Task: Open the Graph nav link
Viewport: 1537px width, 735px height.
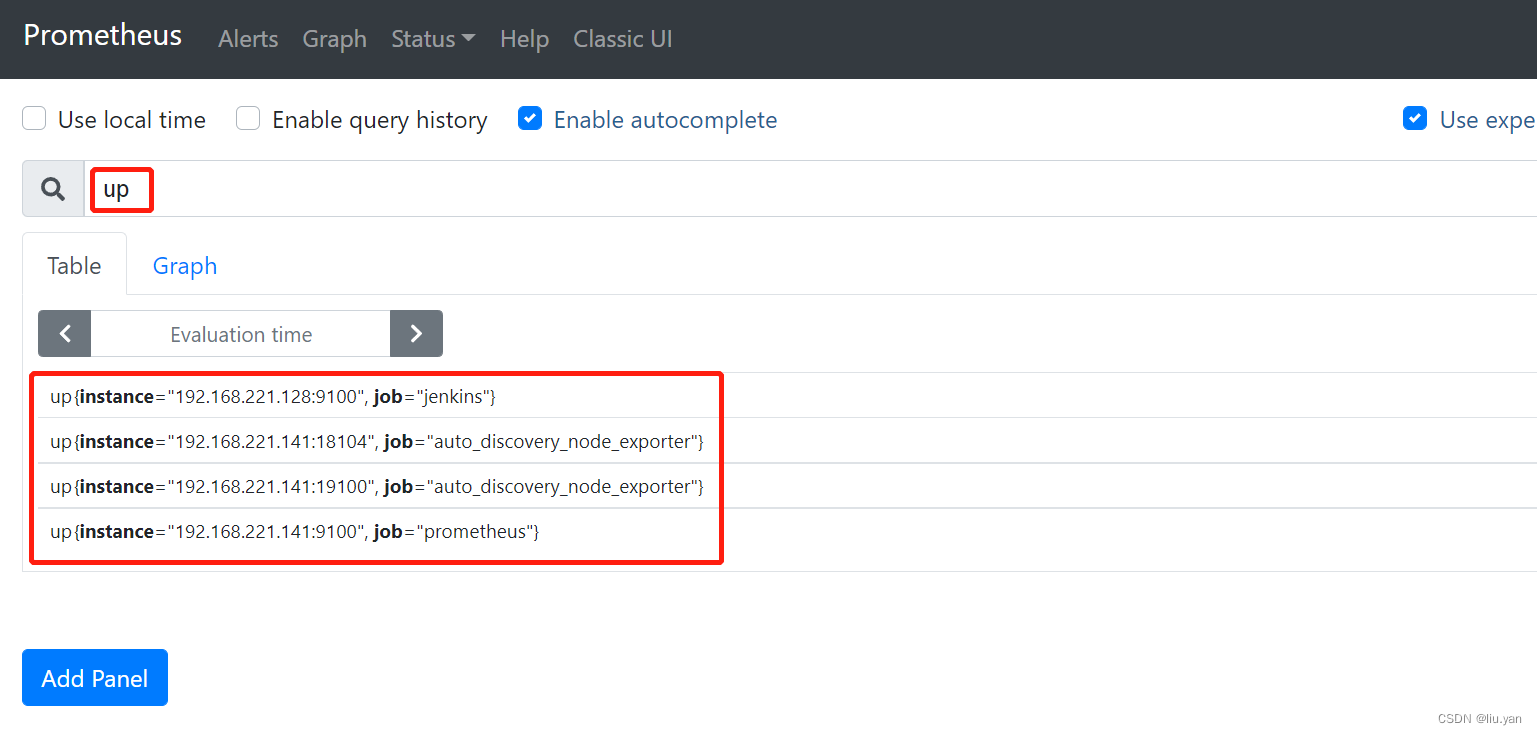Action: point(334,39)
